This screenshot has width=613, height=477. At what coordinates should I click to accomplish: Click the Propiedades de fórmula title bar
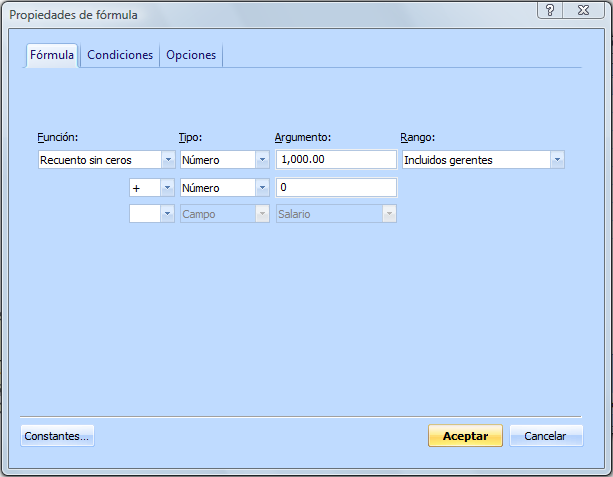tap(250, 14)
